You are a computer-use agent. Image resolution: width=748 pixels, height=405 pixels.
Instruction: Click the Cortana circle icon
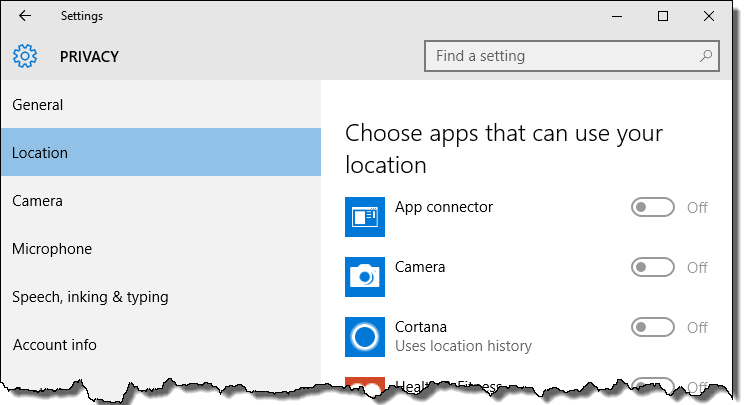[365, 337]
